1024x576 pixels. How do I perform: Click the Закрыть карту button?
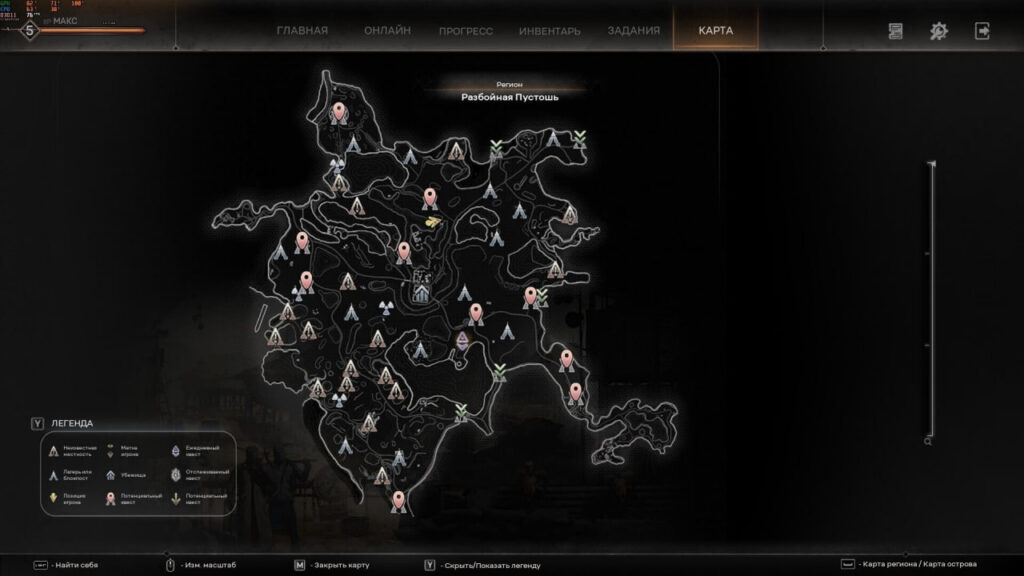pos(332,566)
